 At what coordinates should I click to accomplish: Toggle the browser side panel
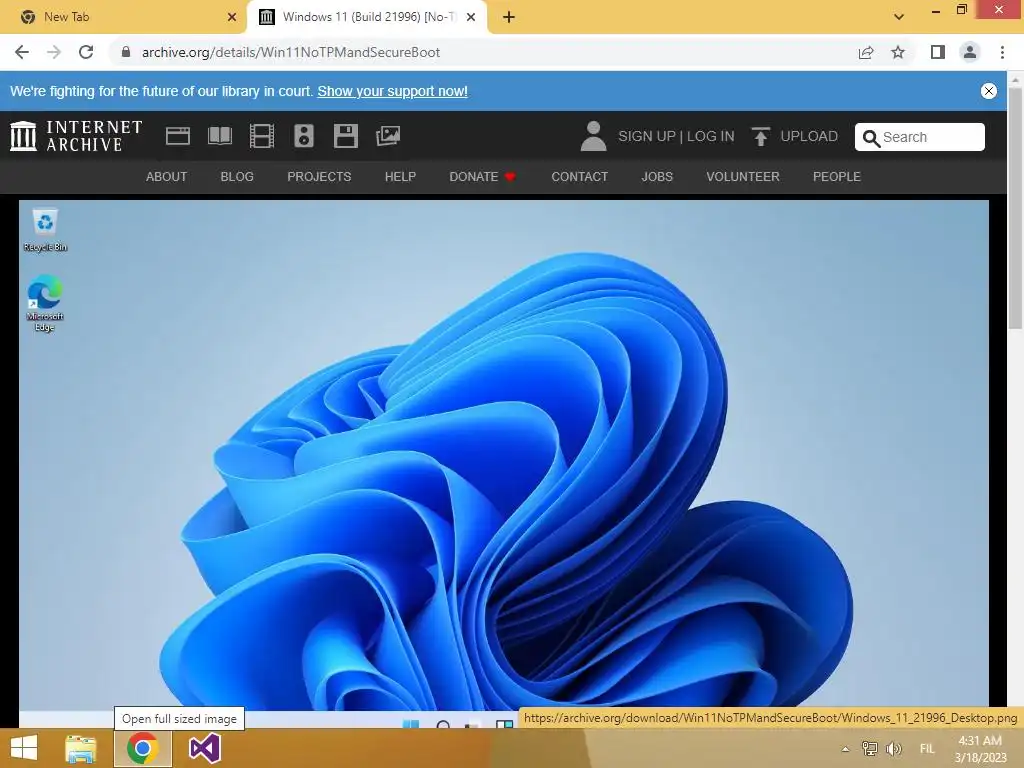point(938,52)
